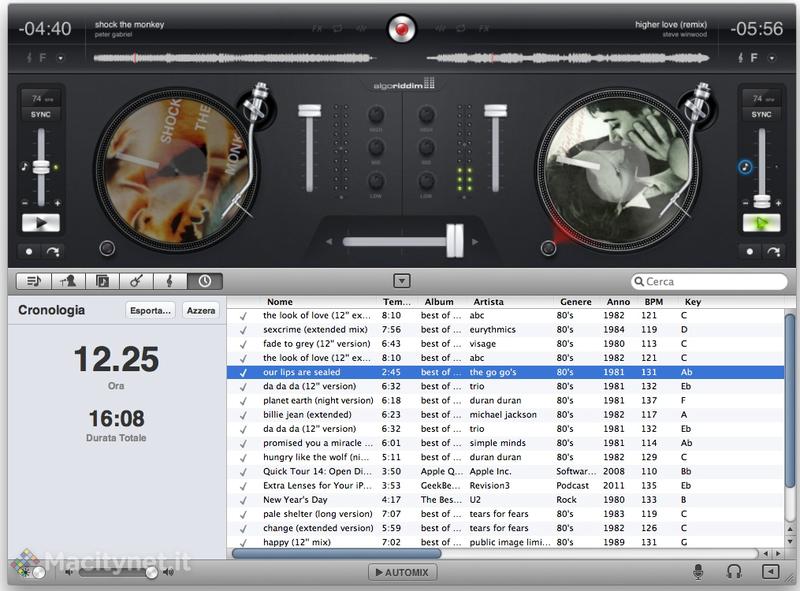Image resolution: width=800 pixels, height=591 pixels.
Task: Select the treble clef key view icon
Action: [171, 282]
